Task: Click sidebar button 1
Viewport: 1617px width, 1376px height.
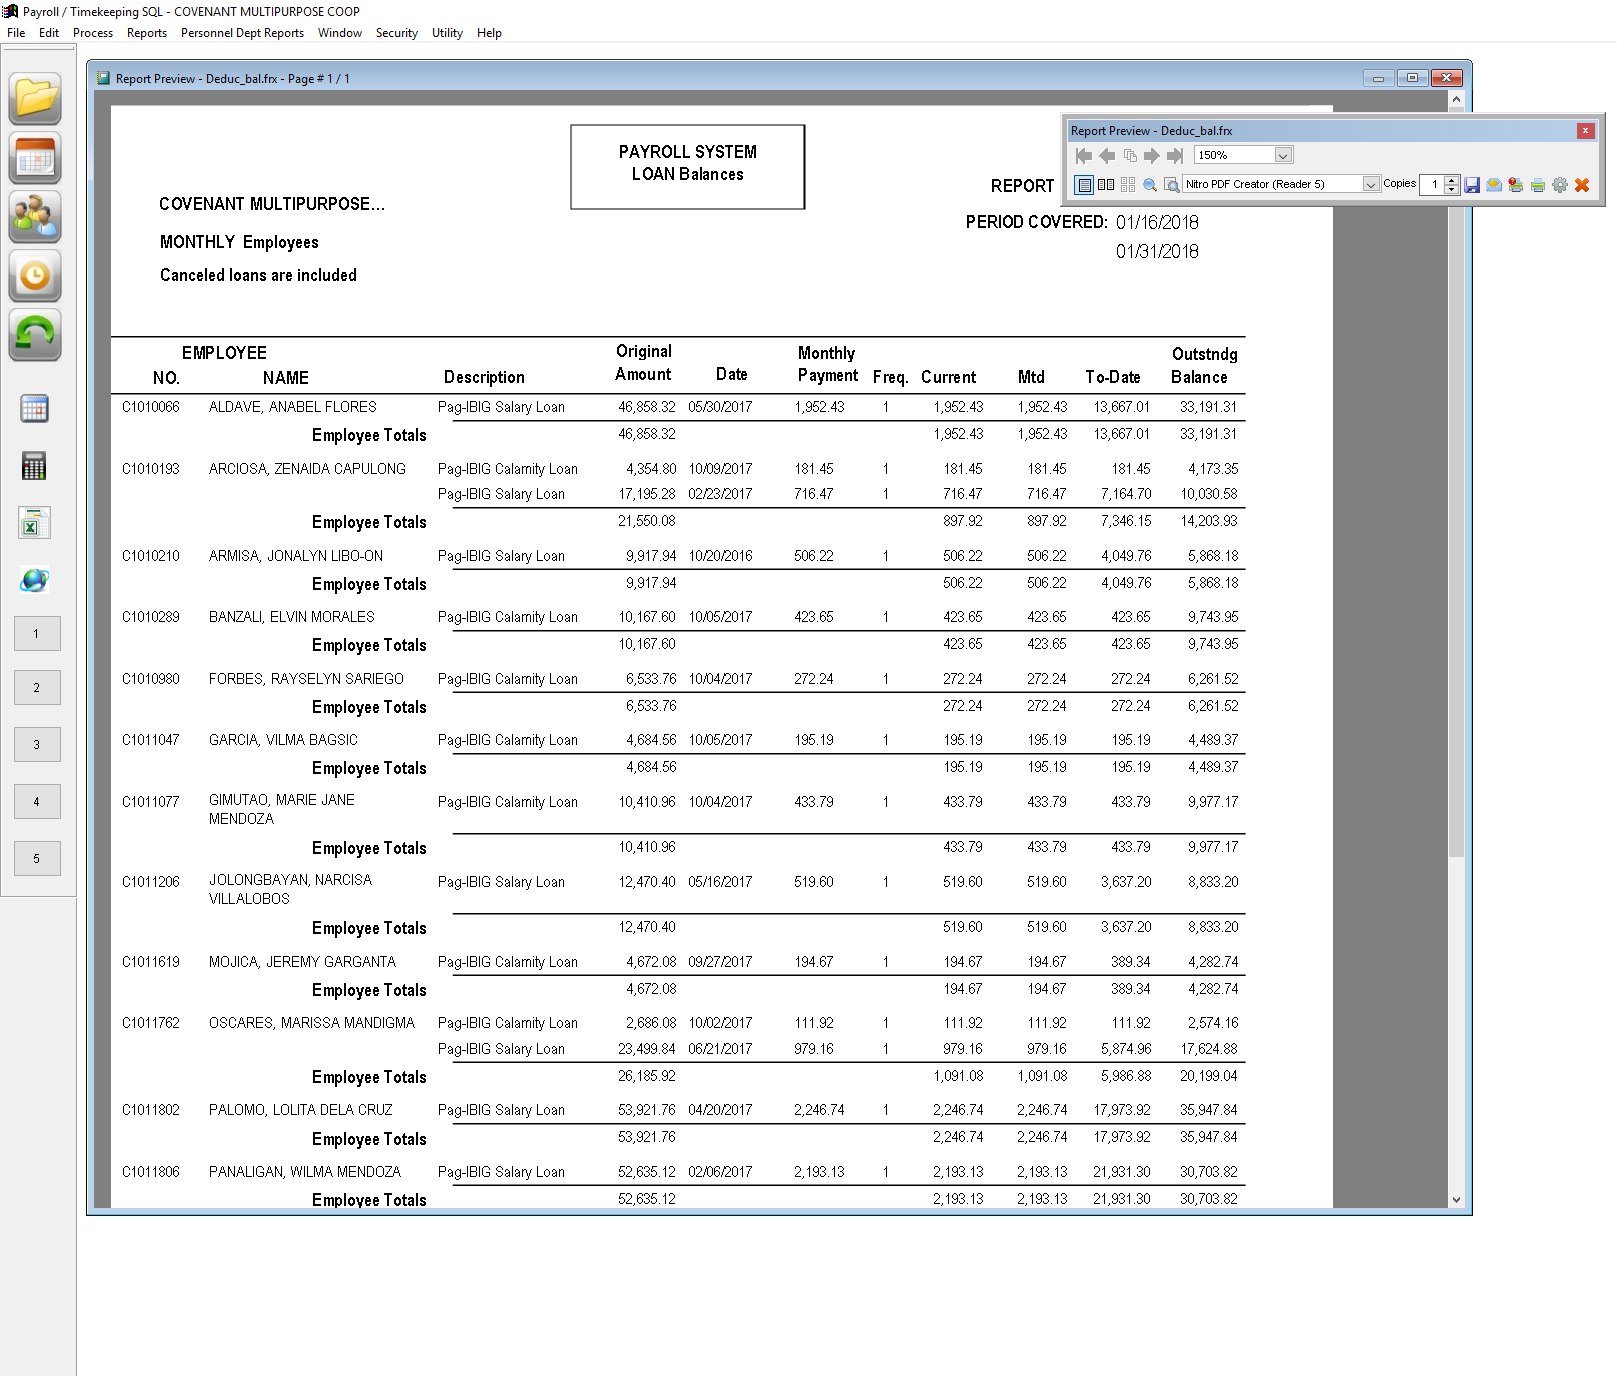Action: [x=37, y=634]
